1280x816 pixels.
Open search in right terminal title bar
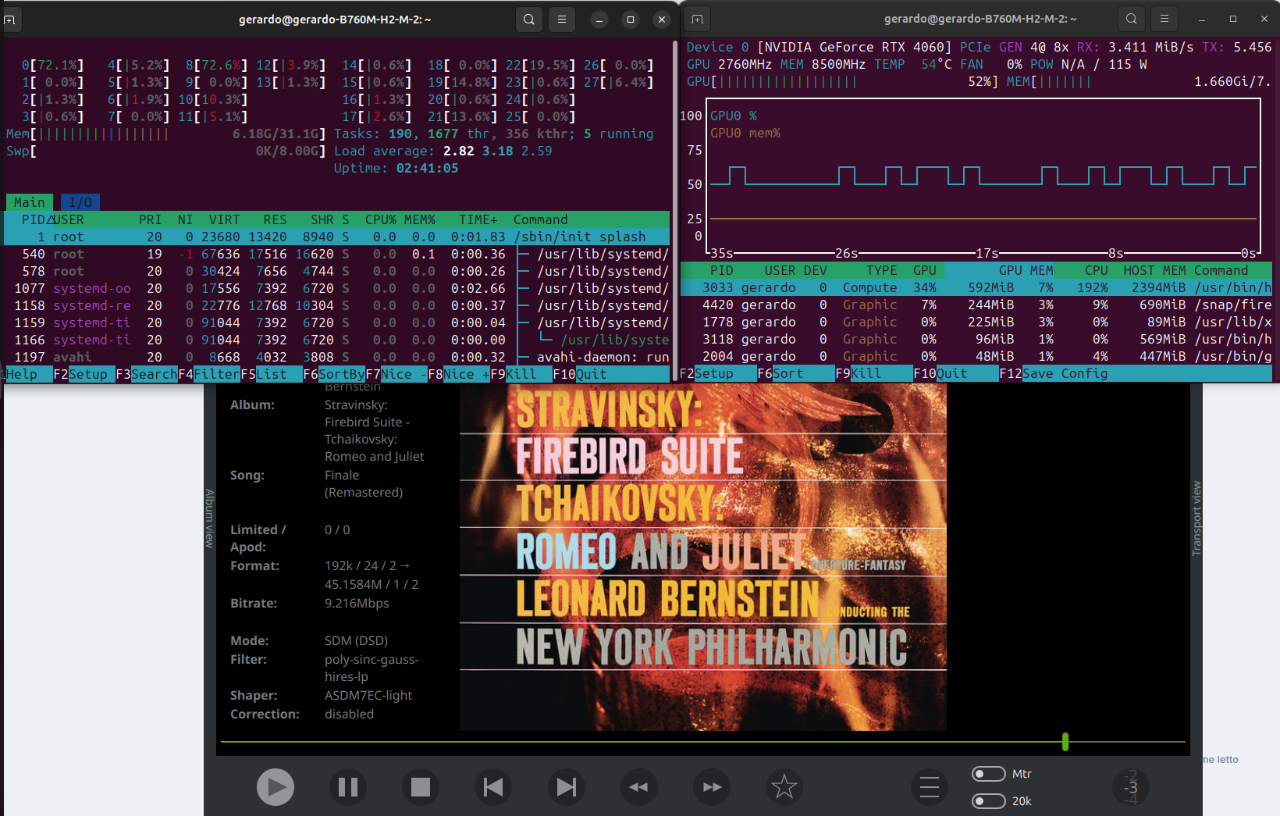click(1131, 18)
